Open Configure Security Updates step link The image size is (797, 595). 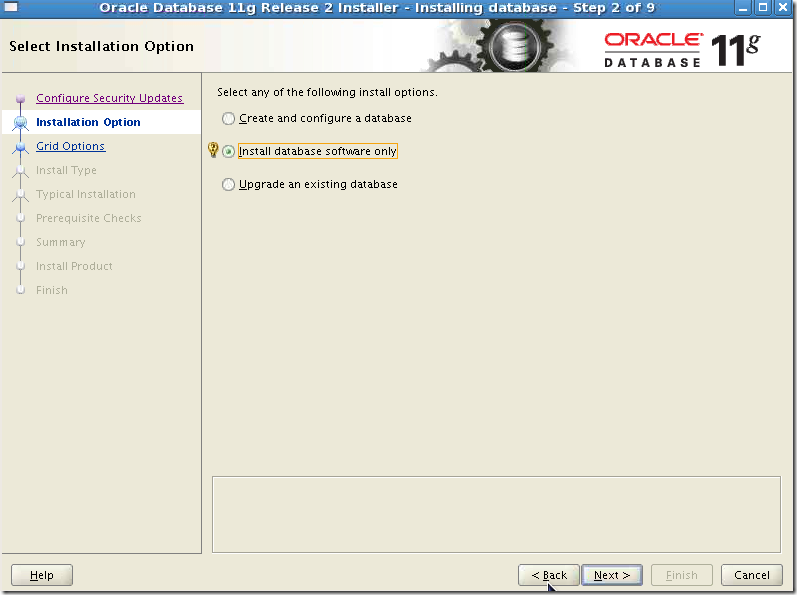pyautogui.click(x=109, y=98)
